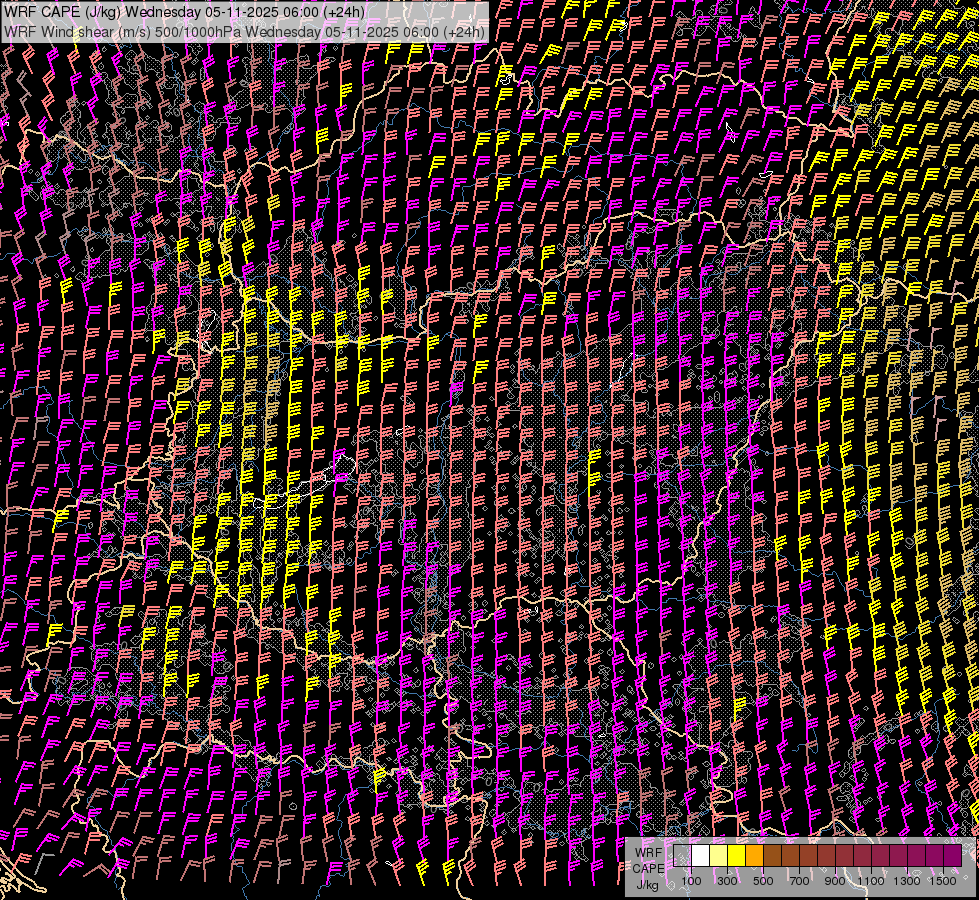Select the last purple swatch in legend
Image resolution: width=979 pixels, height=900 pixels.
[952, 856]
